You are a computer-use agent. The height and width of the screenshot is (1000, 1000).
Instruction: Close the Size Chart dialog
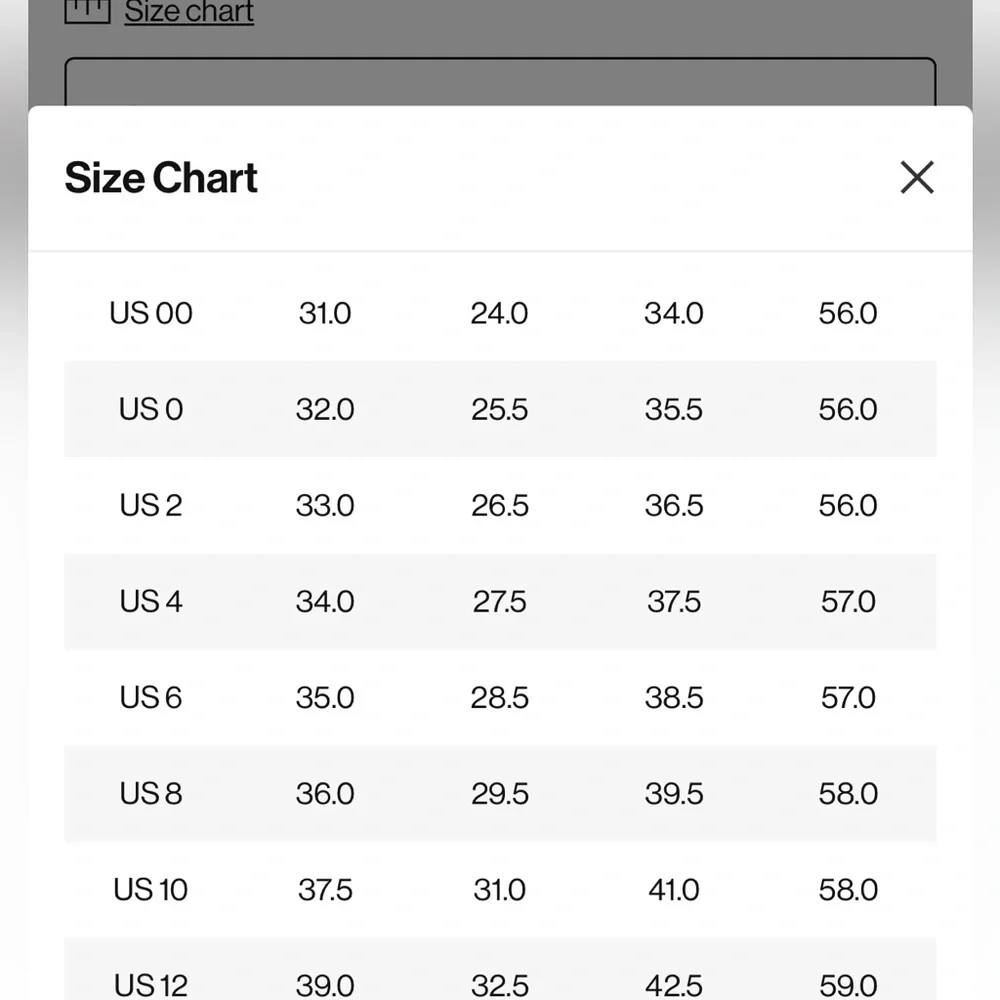(916, 178)
